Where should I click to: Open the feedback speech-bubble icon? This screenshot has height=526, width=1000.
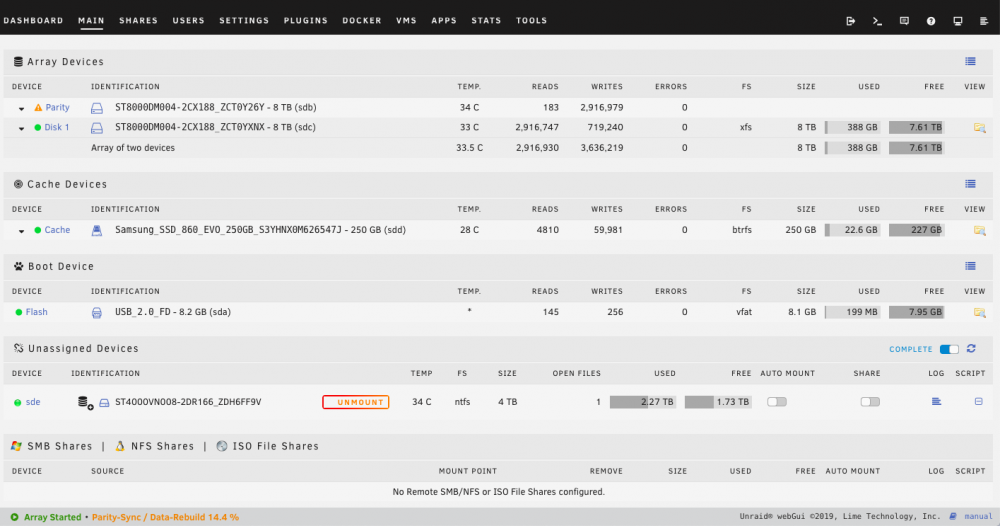click(904, 21)
